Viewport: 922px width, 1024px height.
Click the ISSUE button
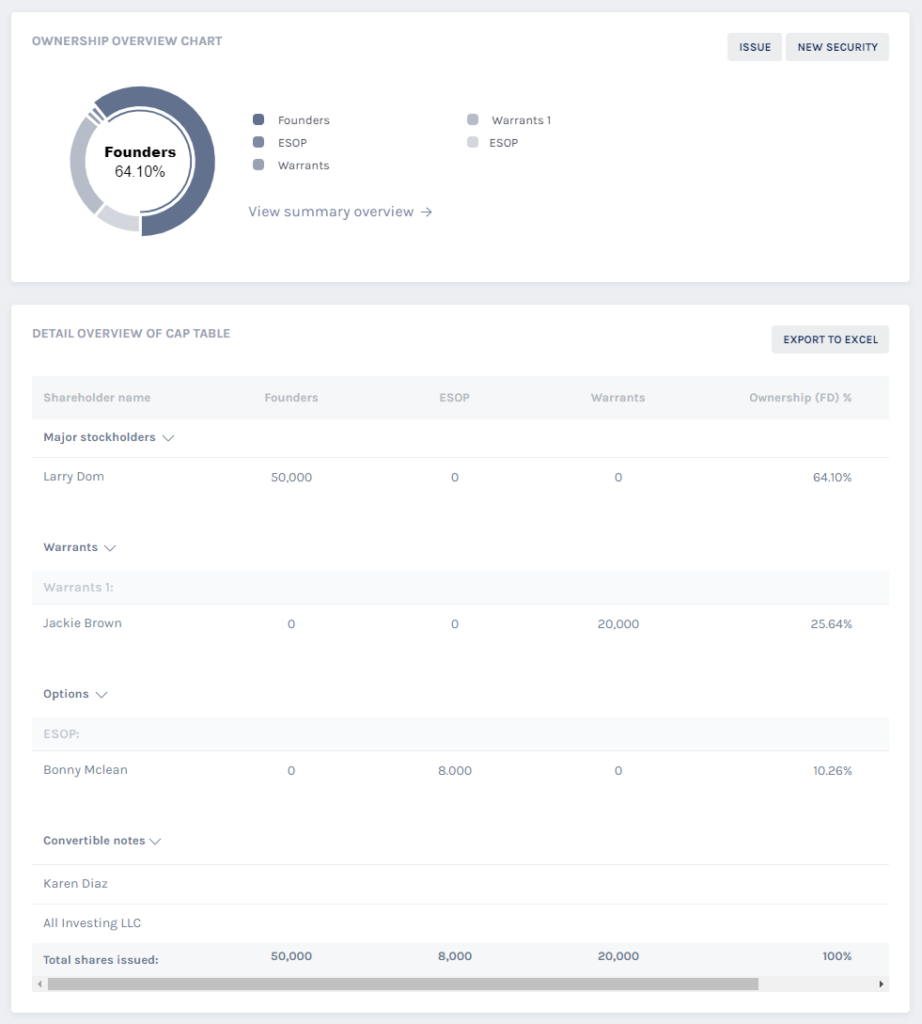[x=754, y=46]
